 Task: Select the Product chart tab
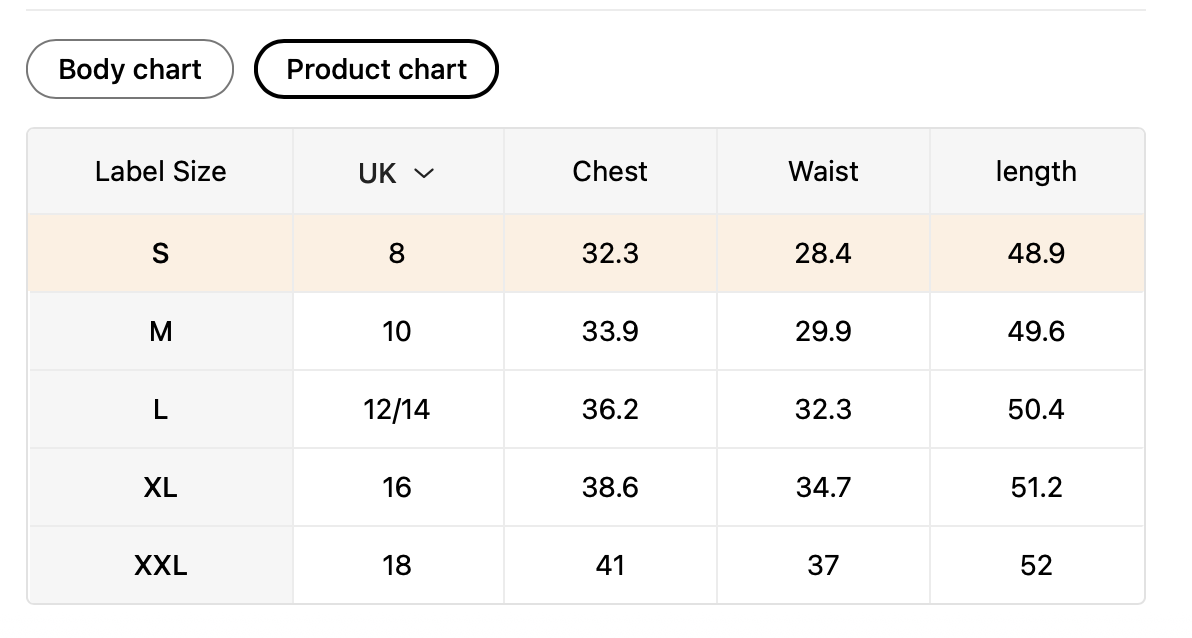[x=376, y=70]
